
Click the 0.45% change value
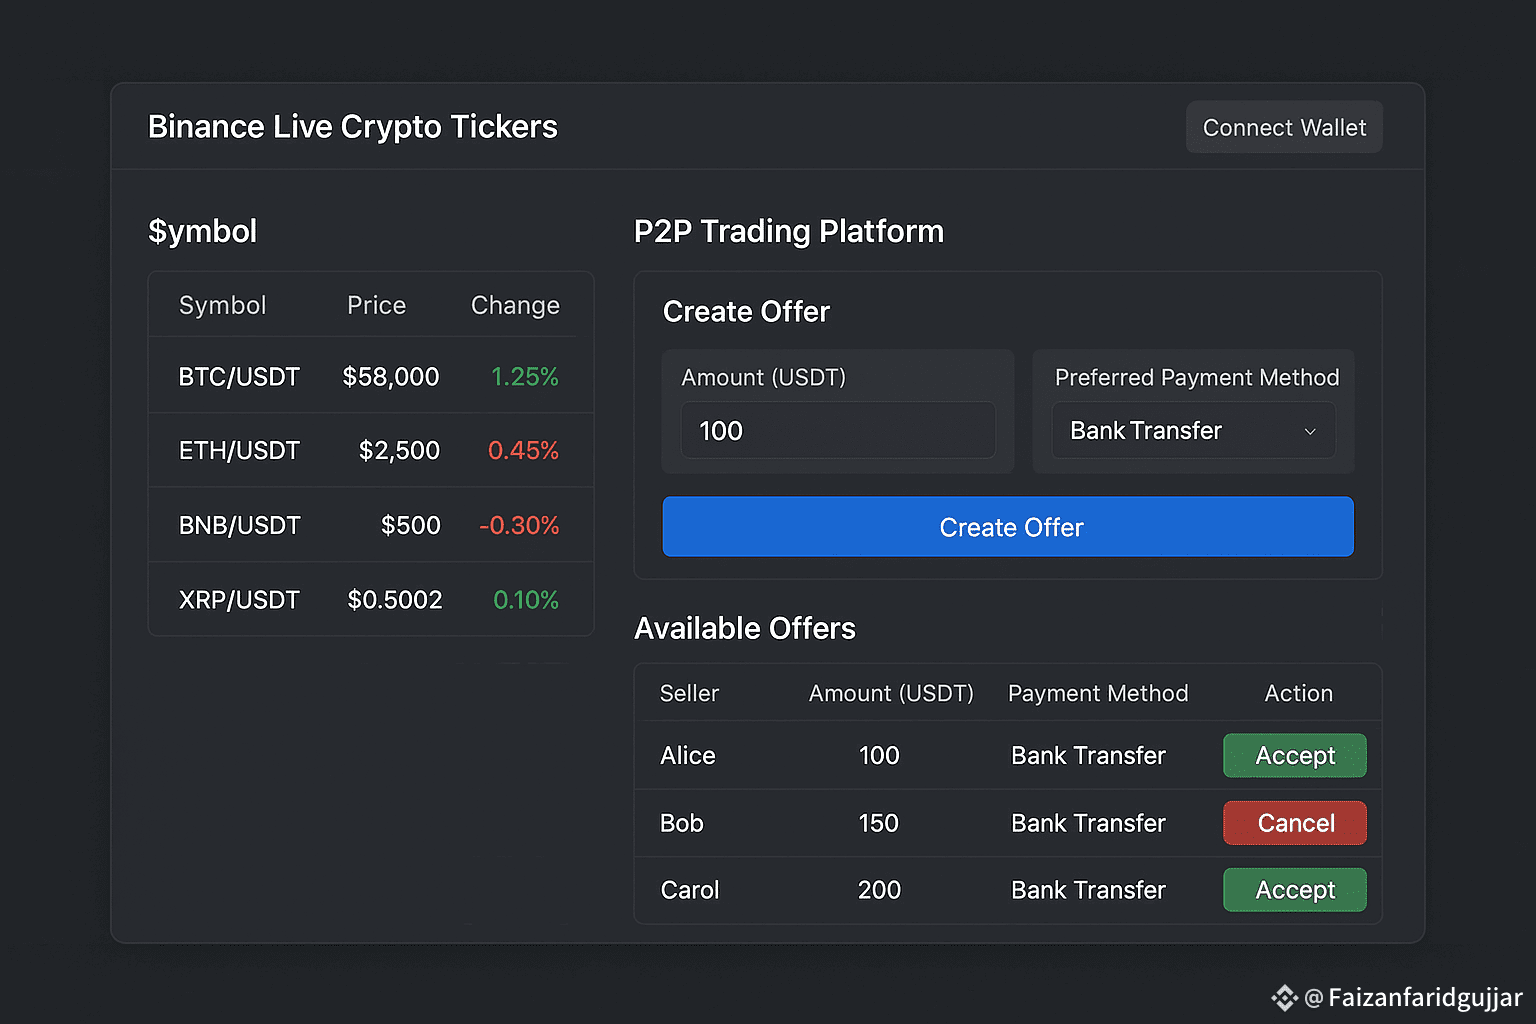(x=523, y=451)
